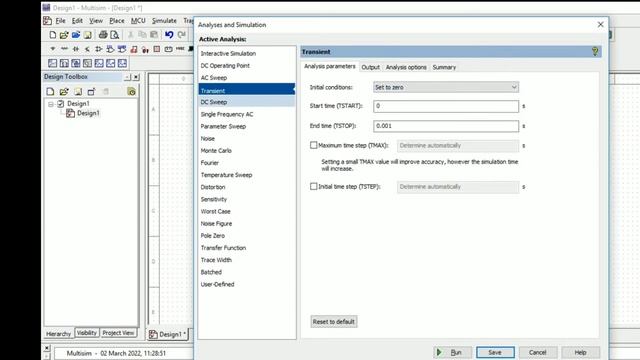Click the Place Analog op-amp icon

98,49
